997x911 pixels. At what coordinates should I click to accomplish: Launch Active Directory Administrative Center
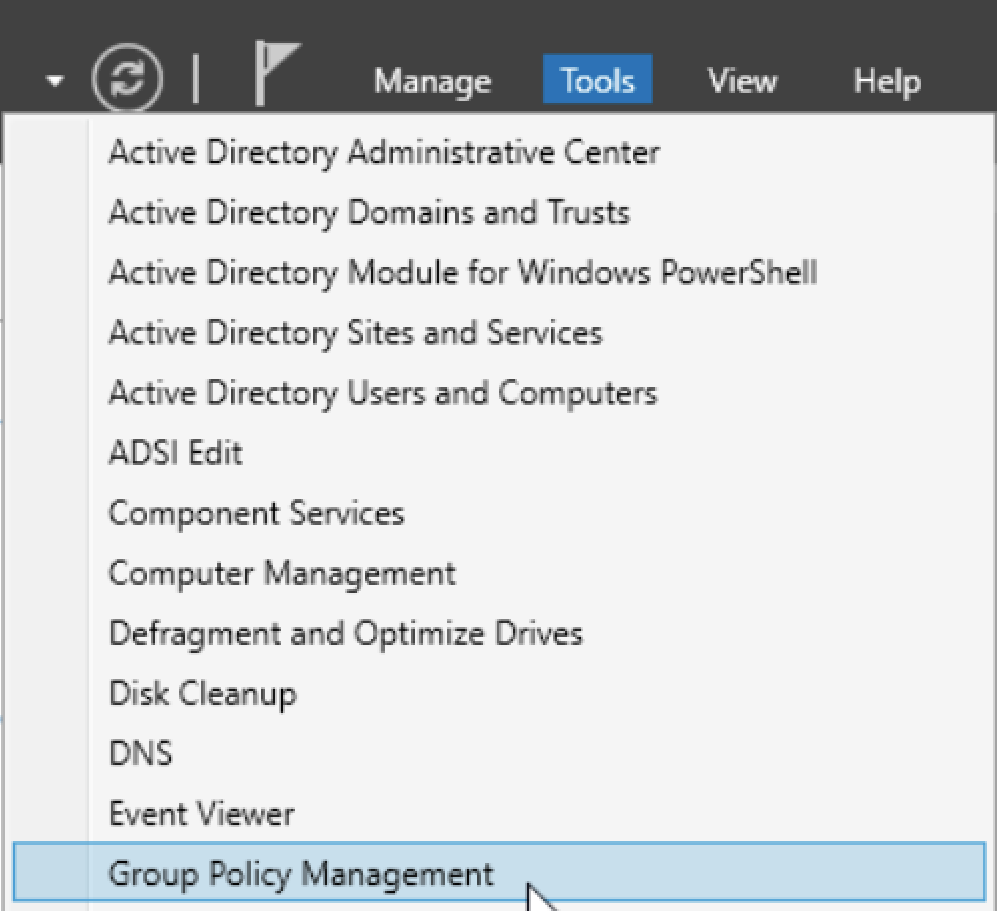[x=499, y=153]
